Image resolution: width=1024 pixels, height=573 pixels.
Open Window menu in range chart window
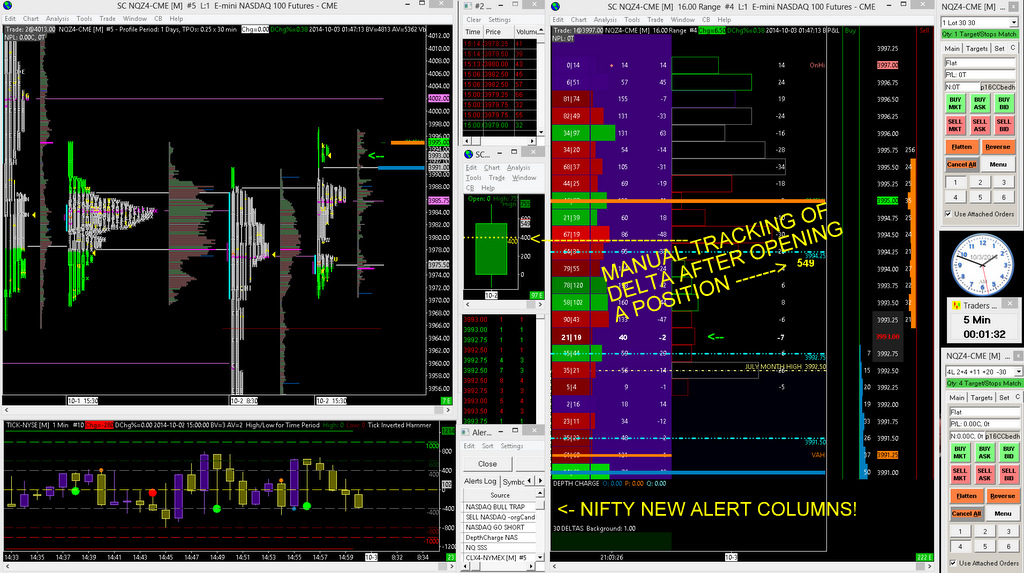tap(682, 20)
